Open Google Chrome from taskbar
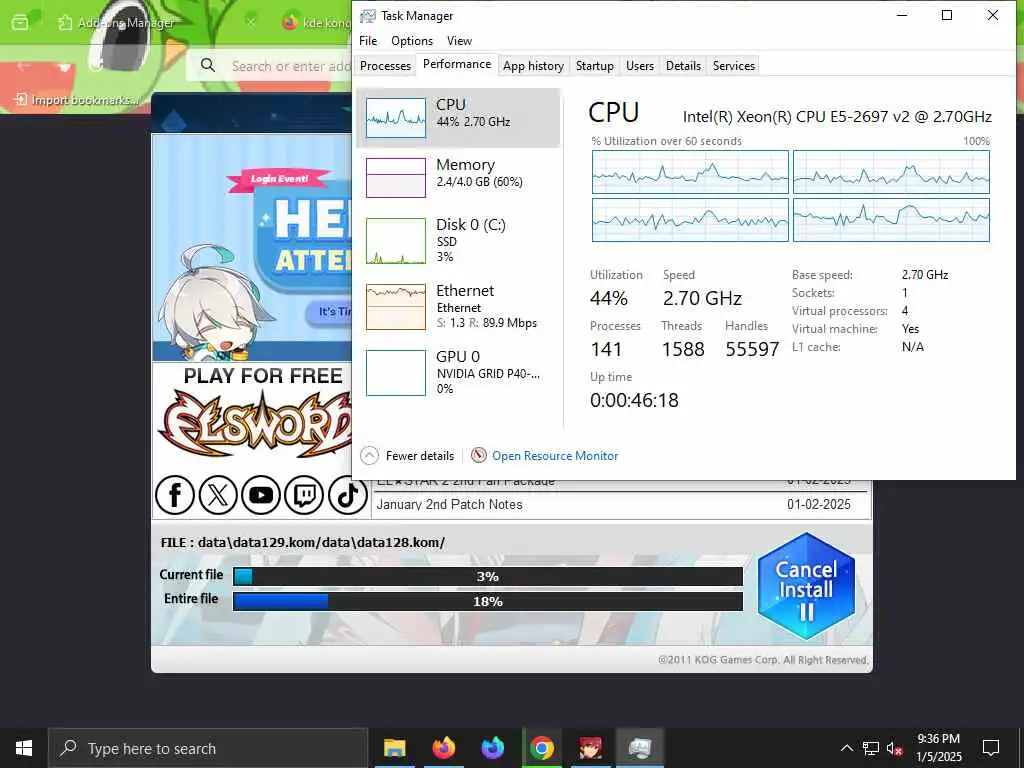 point(541,748)
